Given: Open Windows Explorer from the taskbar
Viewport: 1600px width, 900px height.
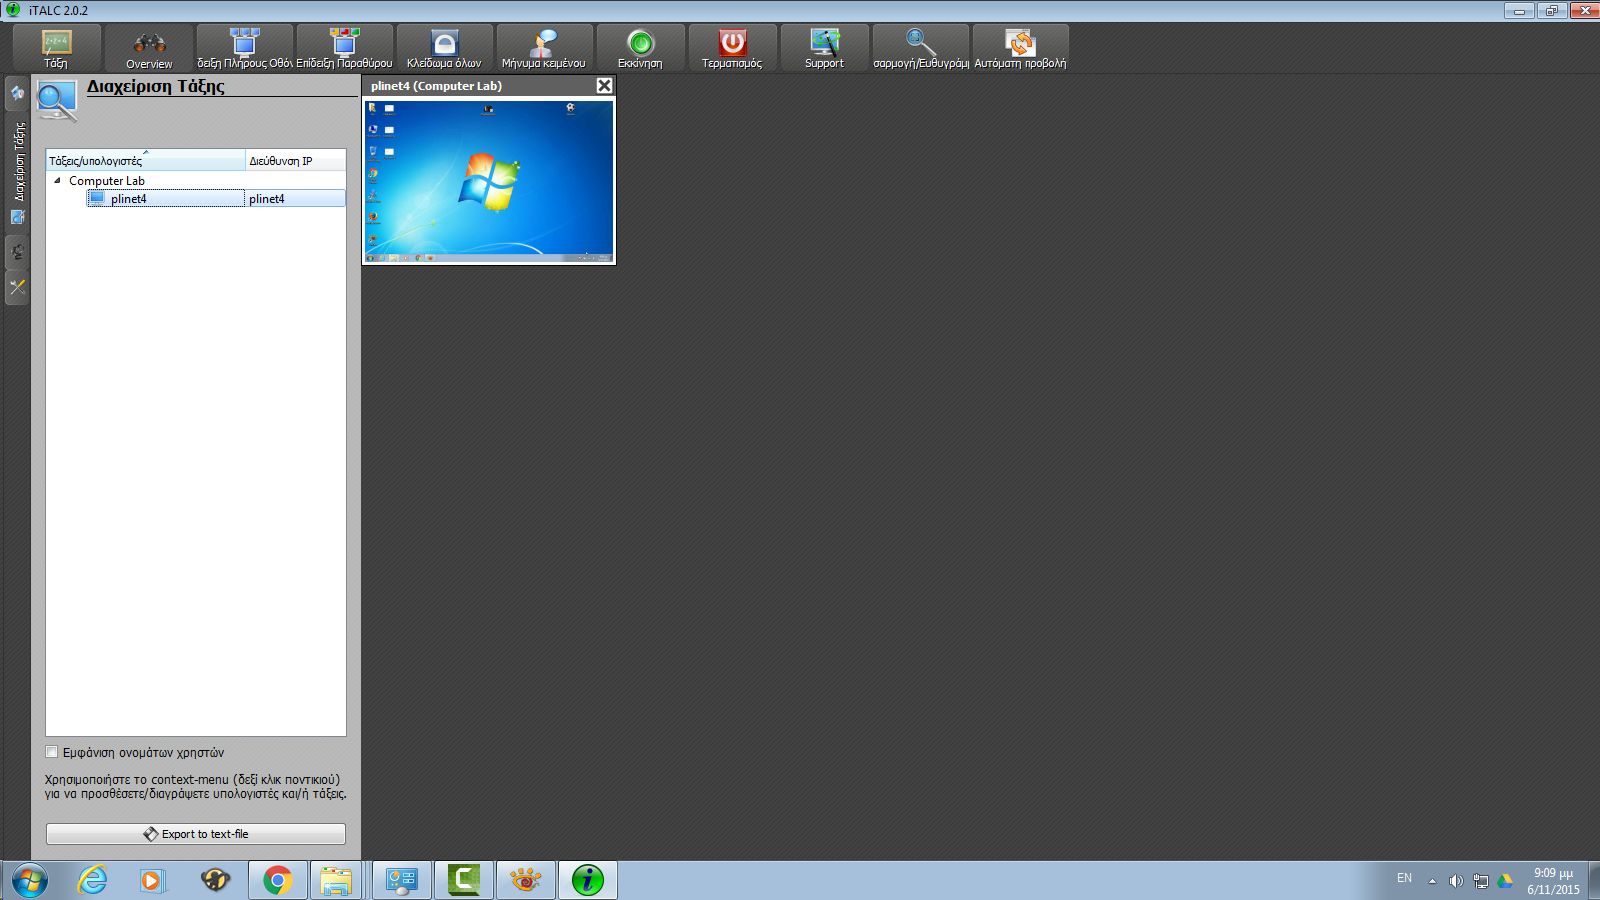Looking at the screenshot, I should 337,880.
